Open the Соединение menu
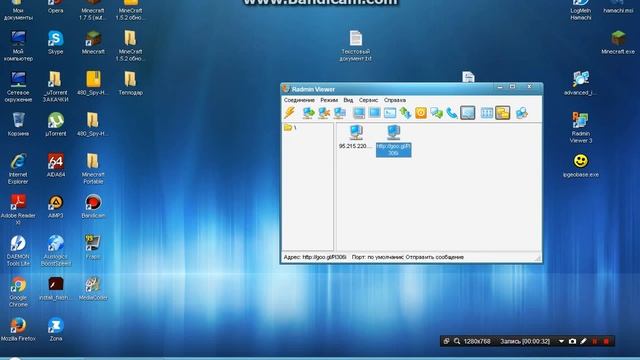The width and height of the screenshot is (640, 360). click(x=299, y=100)
